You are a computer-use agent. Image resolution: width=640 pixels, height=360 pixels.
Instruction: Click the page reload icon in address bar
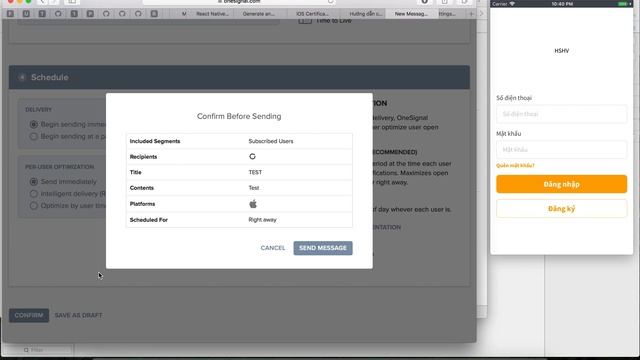(330, 2)
